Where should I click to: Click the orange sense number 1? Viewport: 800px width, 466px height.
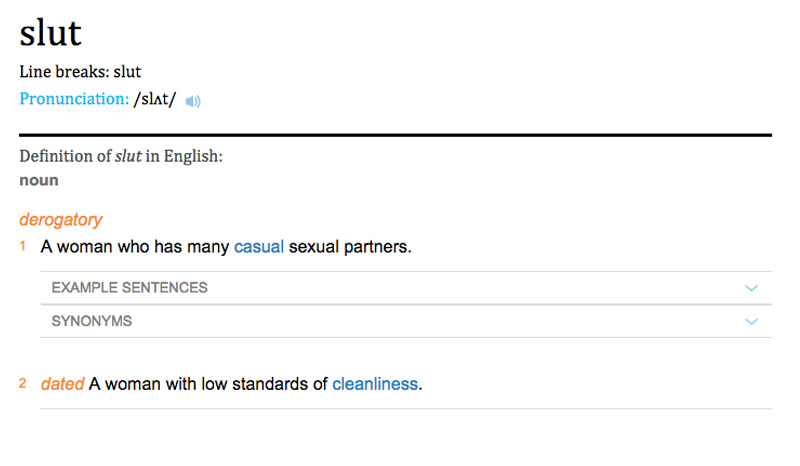click(23, 246)
